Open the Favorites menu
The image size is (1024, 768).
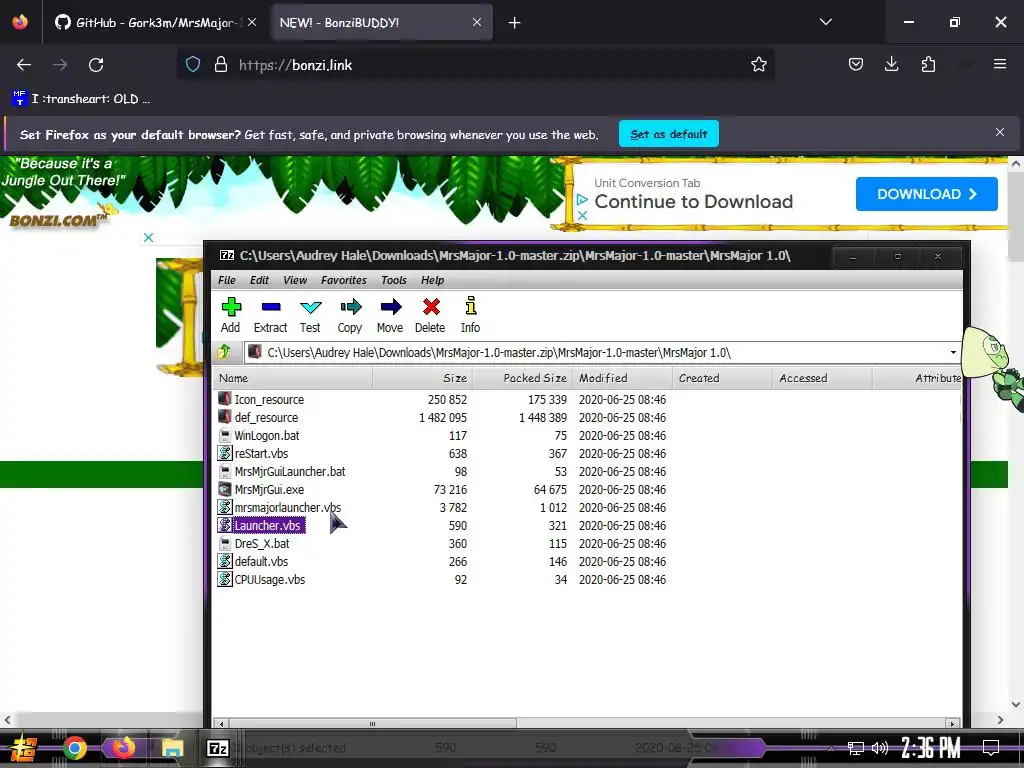click(344, 280)
